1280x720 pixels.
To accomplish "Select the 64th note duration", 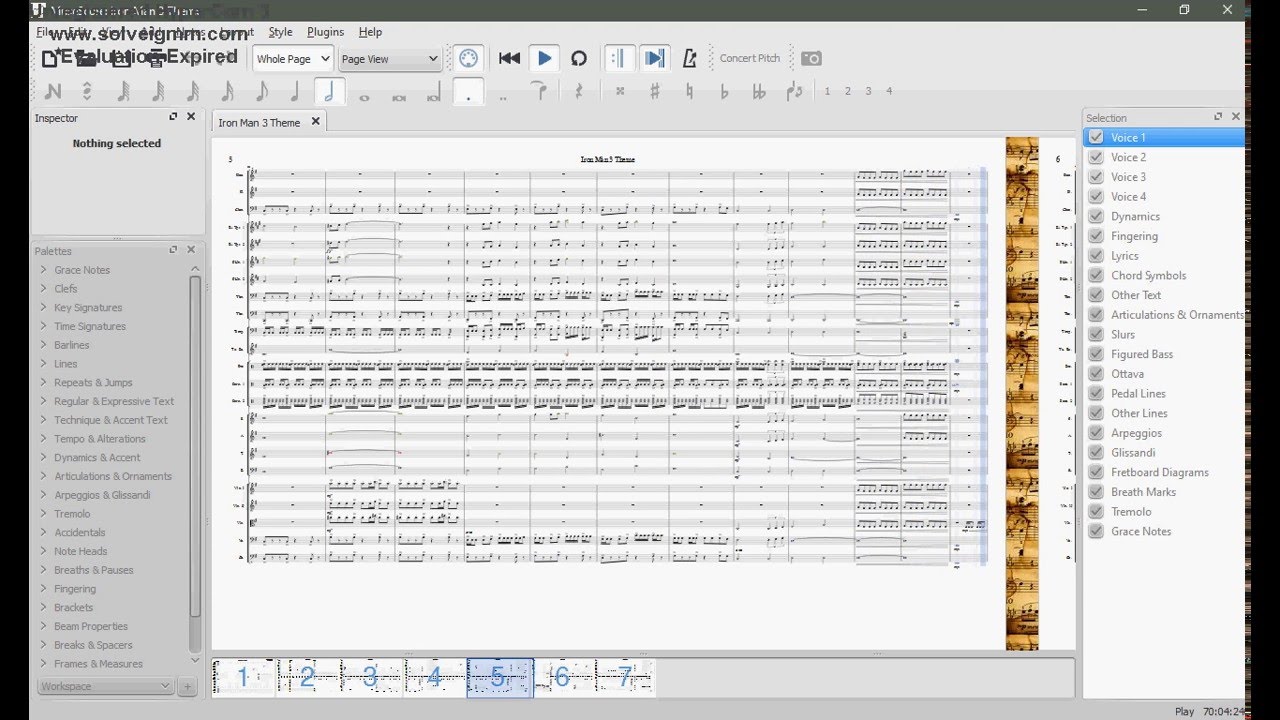I will (x=157, y=91).
